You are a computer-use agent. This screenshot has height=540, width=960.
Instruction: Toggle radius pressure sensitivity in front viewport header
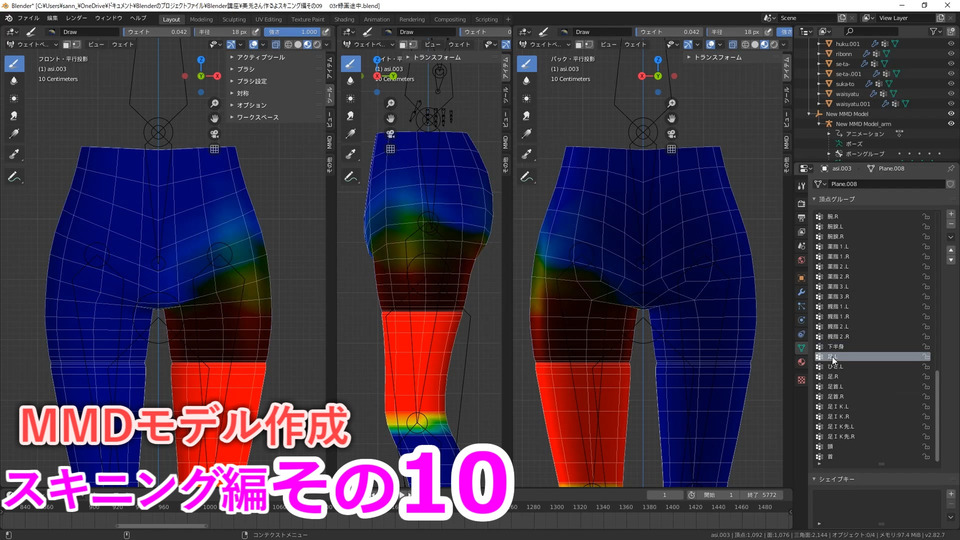coord(256,32)
